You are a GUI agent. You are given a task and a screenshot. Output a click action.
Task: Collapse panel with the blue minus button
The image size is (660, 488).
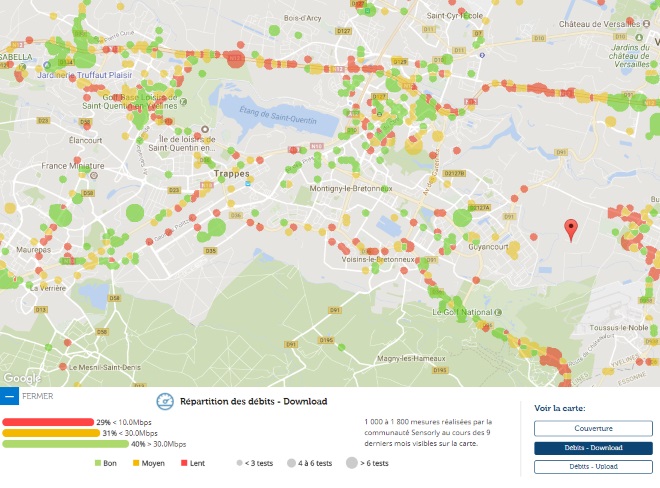(9, 396)
